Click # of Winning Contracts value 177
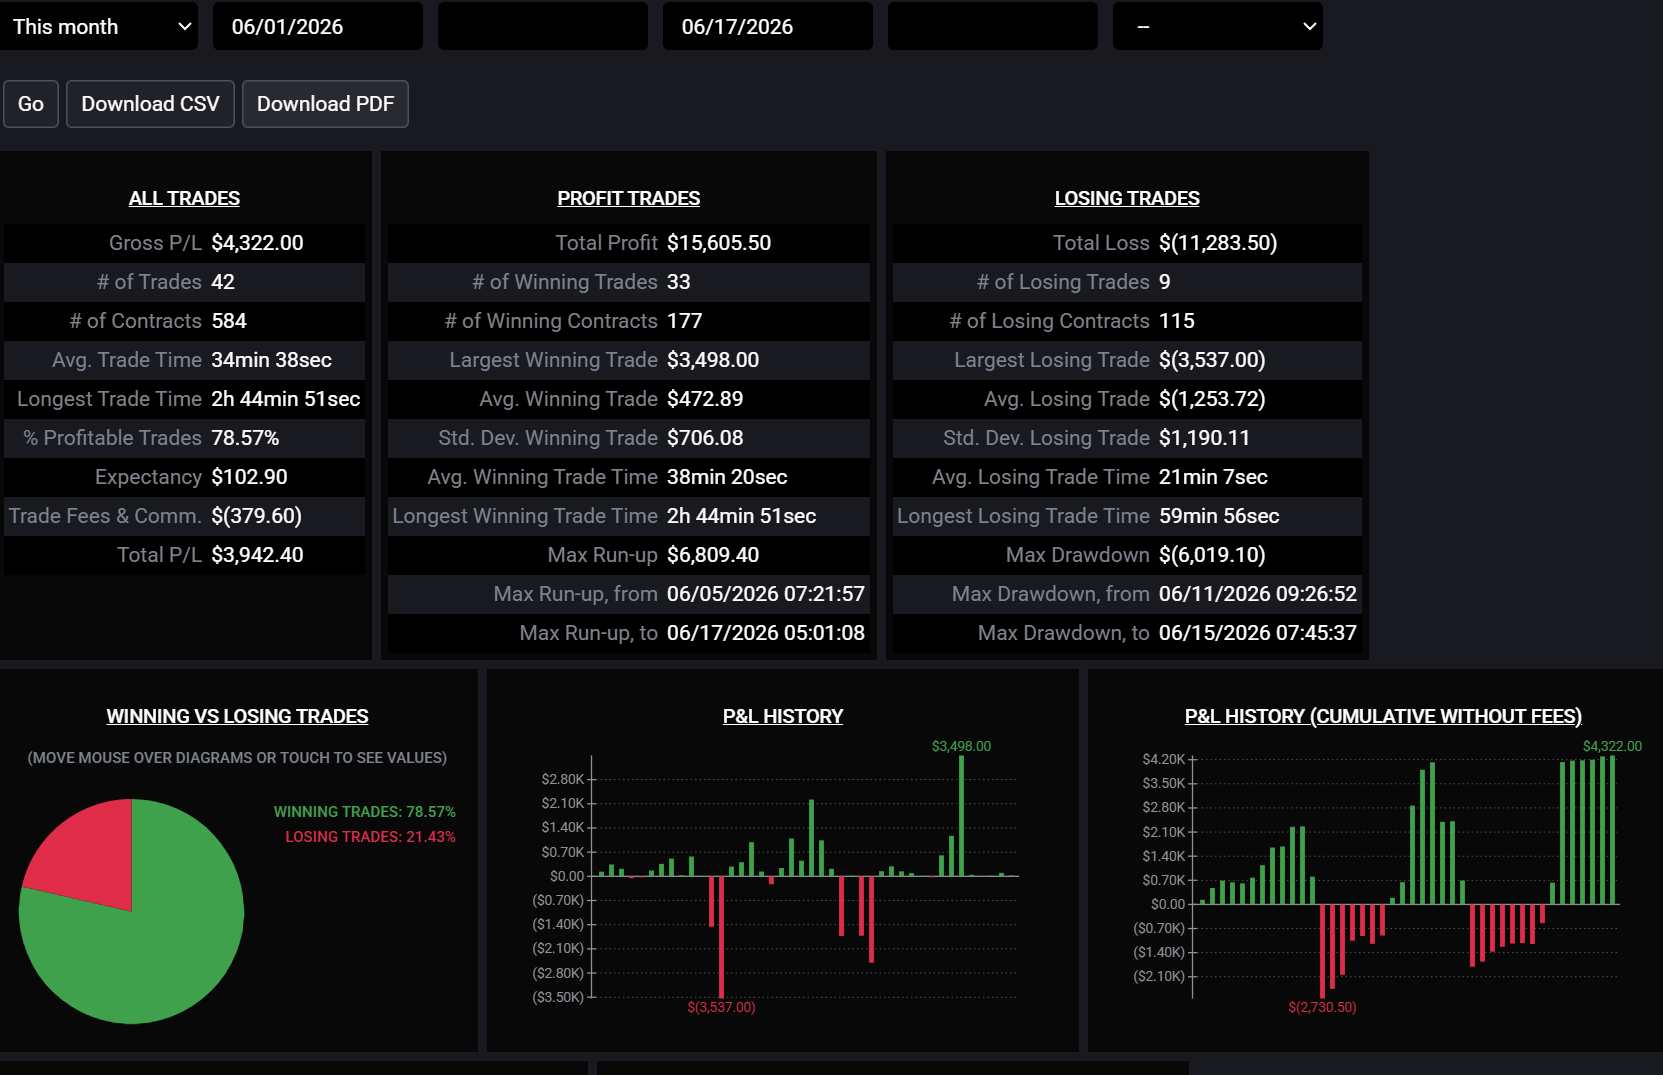The image size is (1663, 1075). (x=685, y=321)
